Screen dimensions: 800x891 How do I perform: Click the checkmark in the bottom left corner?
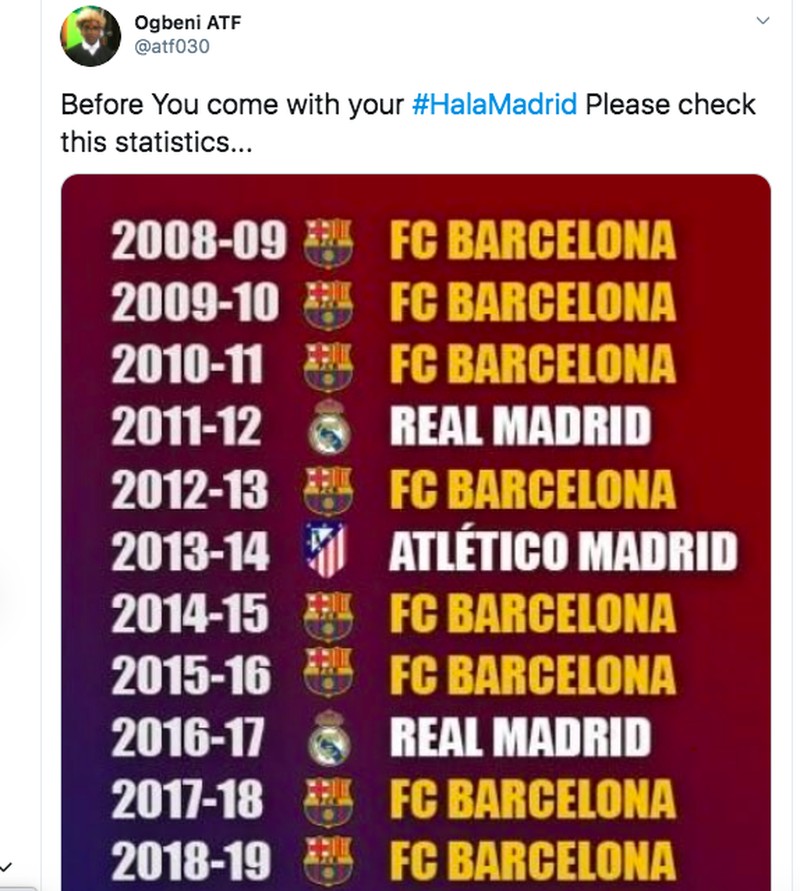point(8,866)
